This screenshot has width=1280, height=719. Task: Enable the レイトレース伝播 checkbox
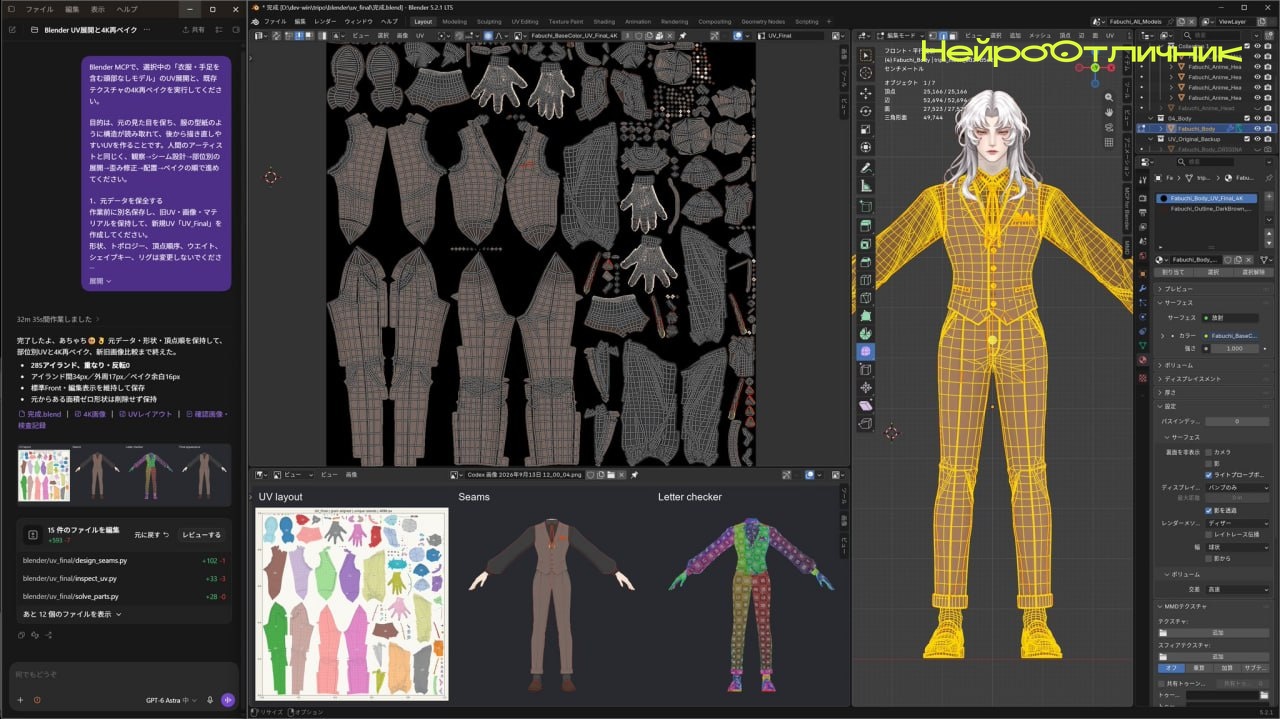click(x=1208, y=535)
